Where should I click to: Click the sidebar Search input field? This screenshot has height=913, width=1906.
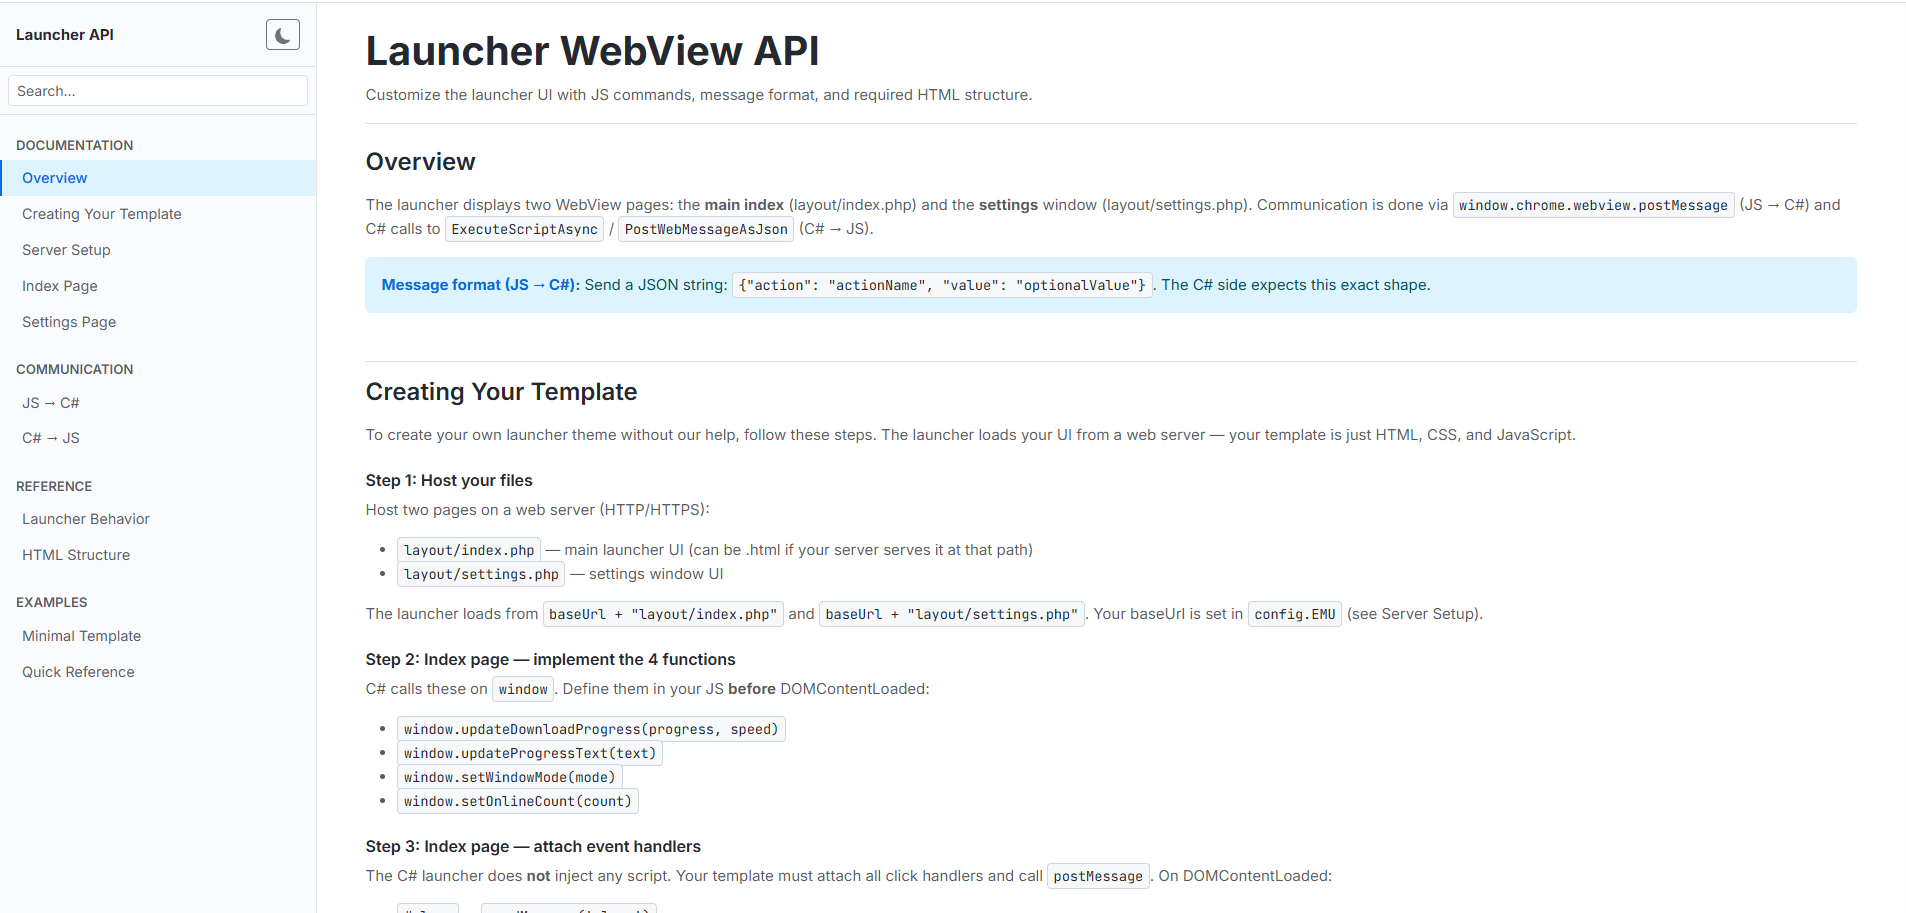[x=158, y=91]
